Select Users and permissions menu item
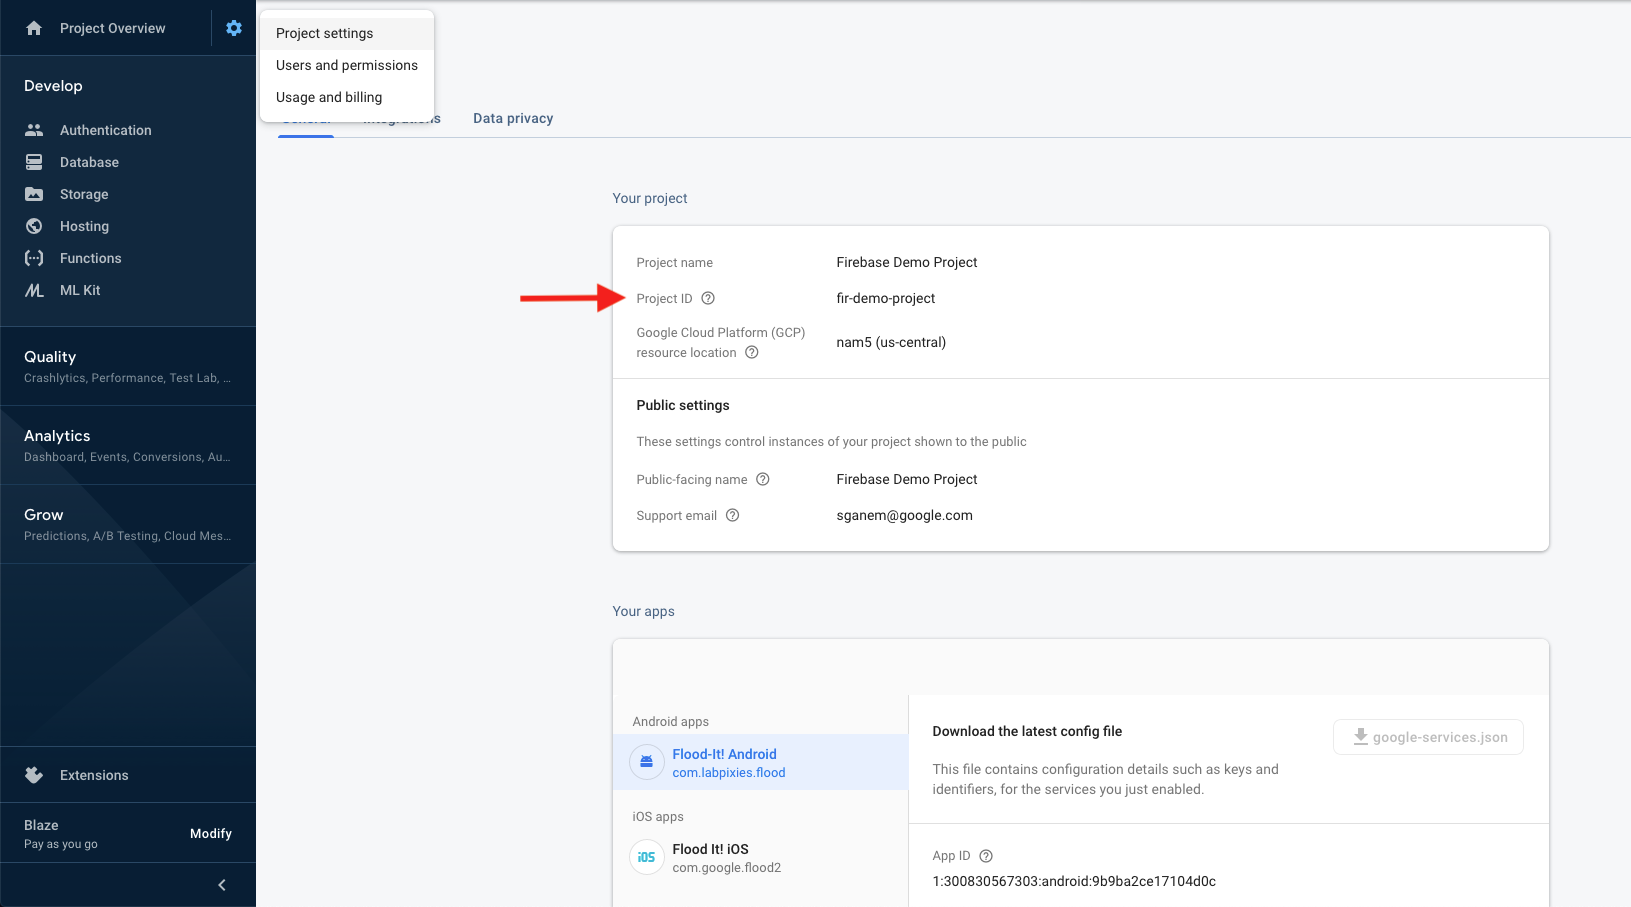Viewport: 1631px width, 907px height. pyautogui.click(x=347, y=65)
